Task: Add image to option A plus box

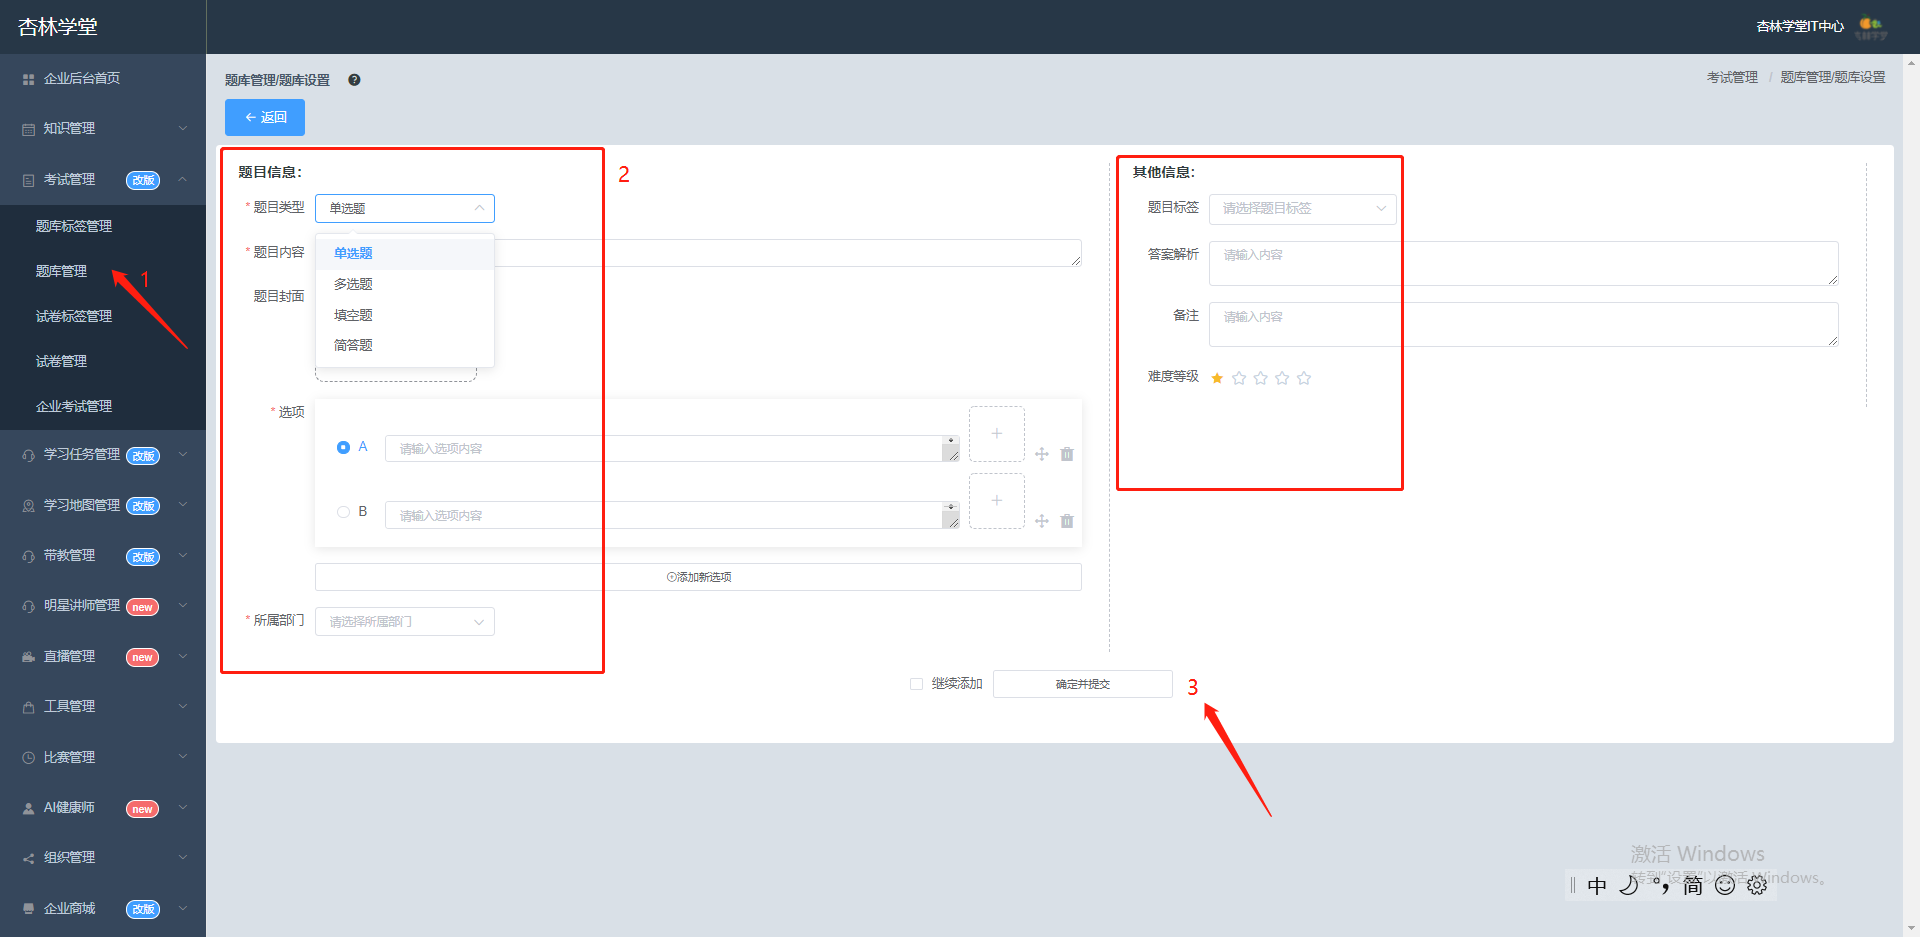Action: (997, 434)
